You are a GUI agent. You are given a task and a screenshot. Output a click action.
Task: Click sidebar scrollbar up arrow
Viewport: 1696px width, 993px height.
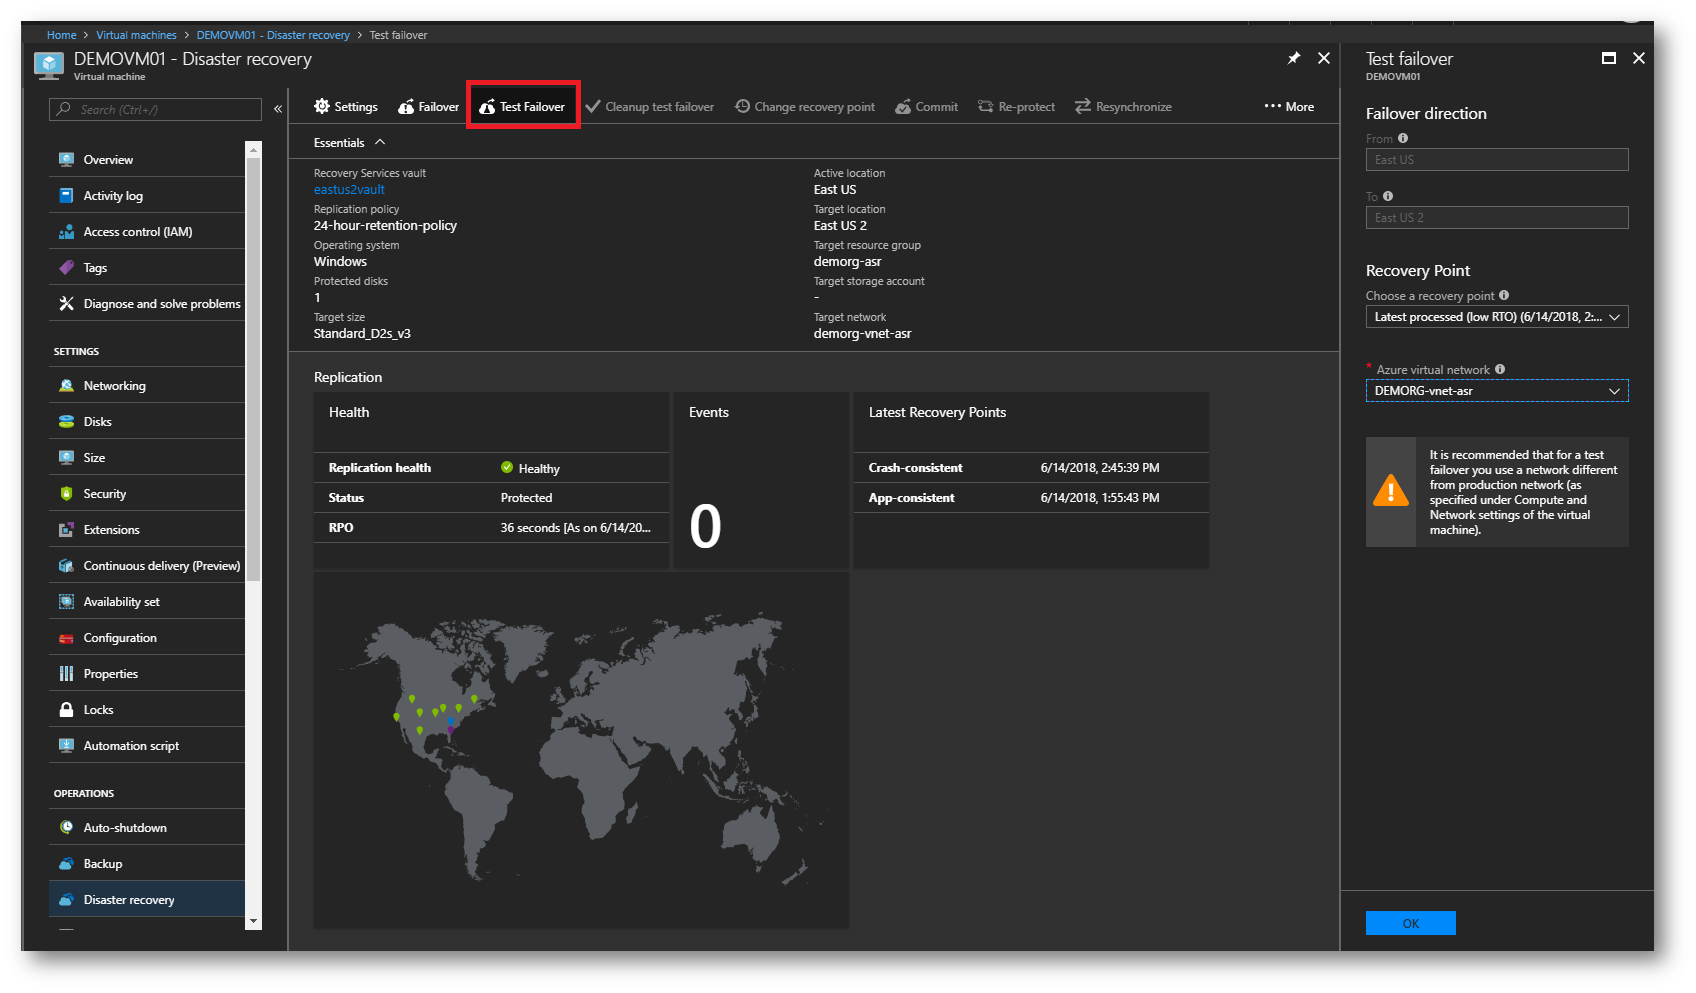(x=253, y=149)
